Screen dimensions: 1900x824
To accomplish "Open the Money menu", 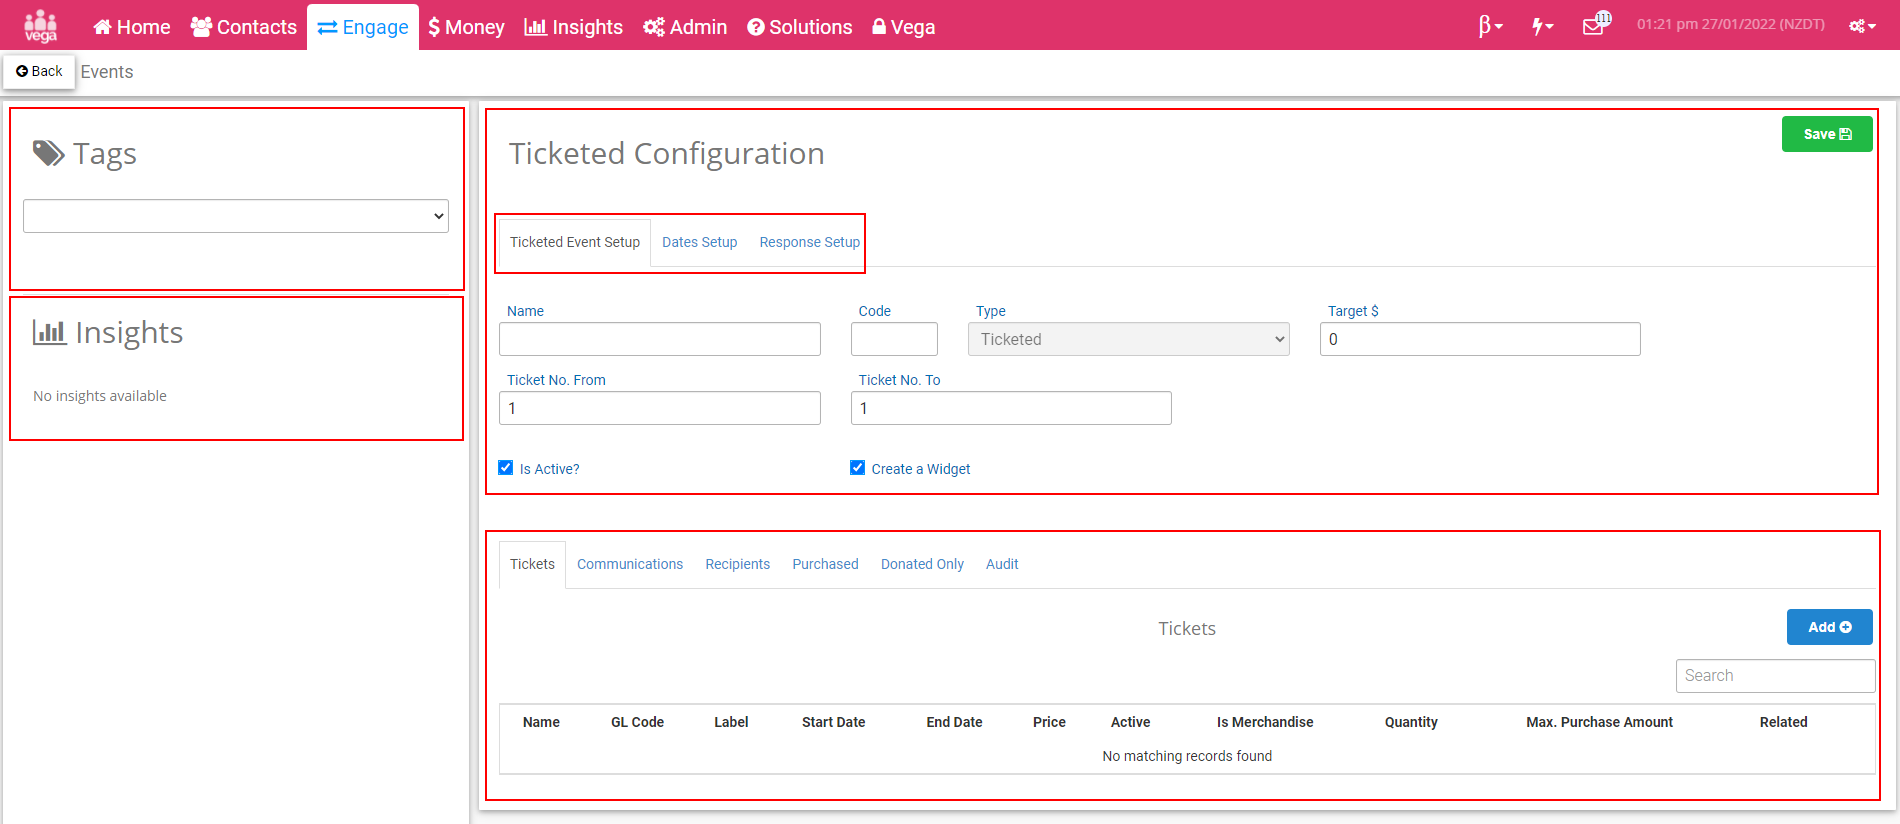I will 466,27.
